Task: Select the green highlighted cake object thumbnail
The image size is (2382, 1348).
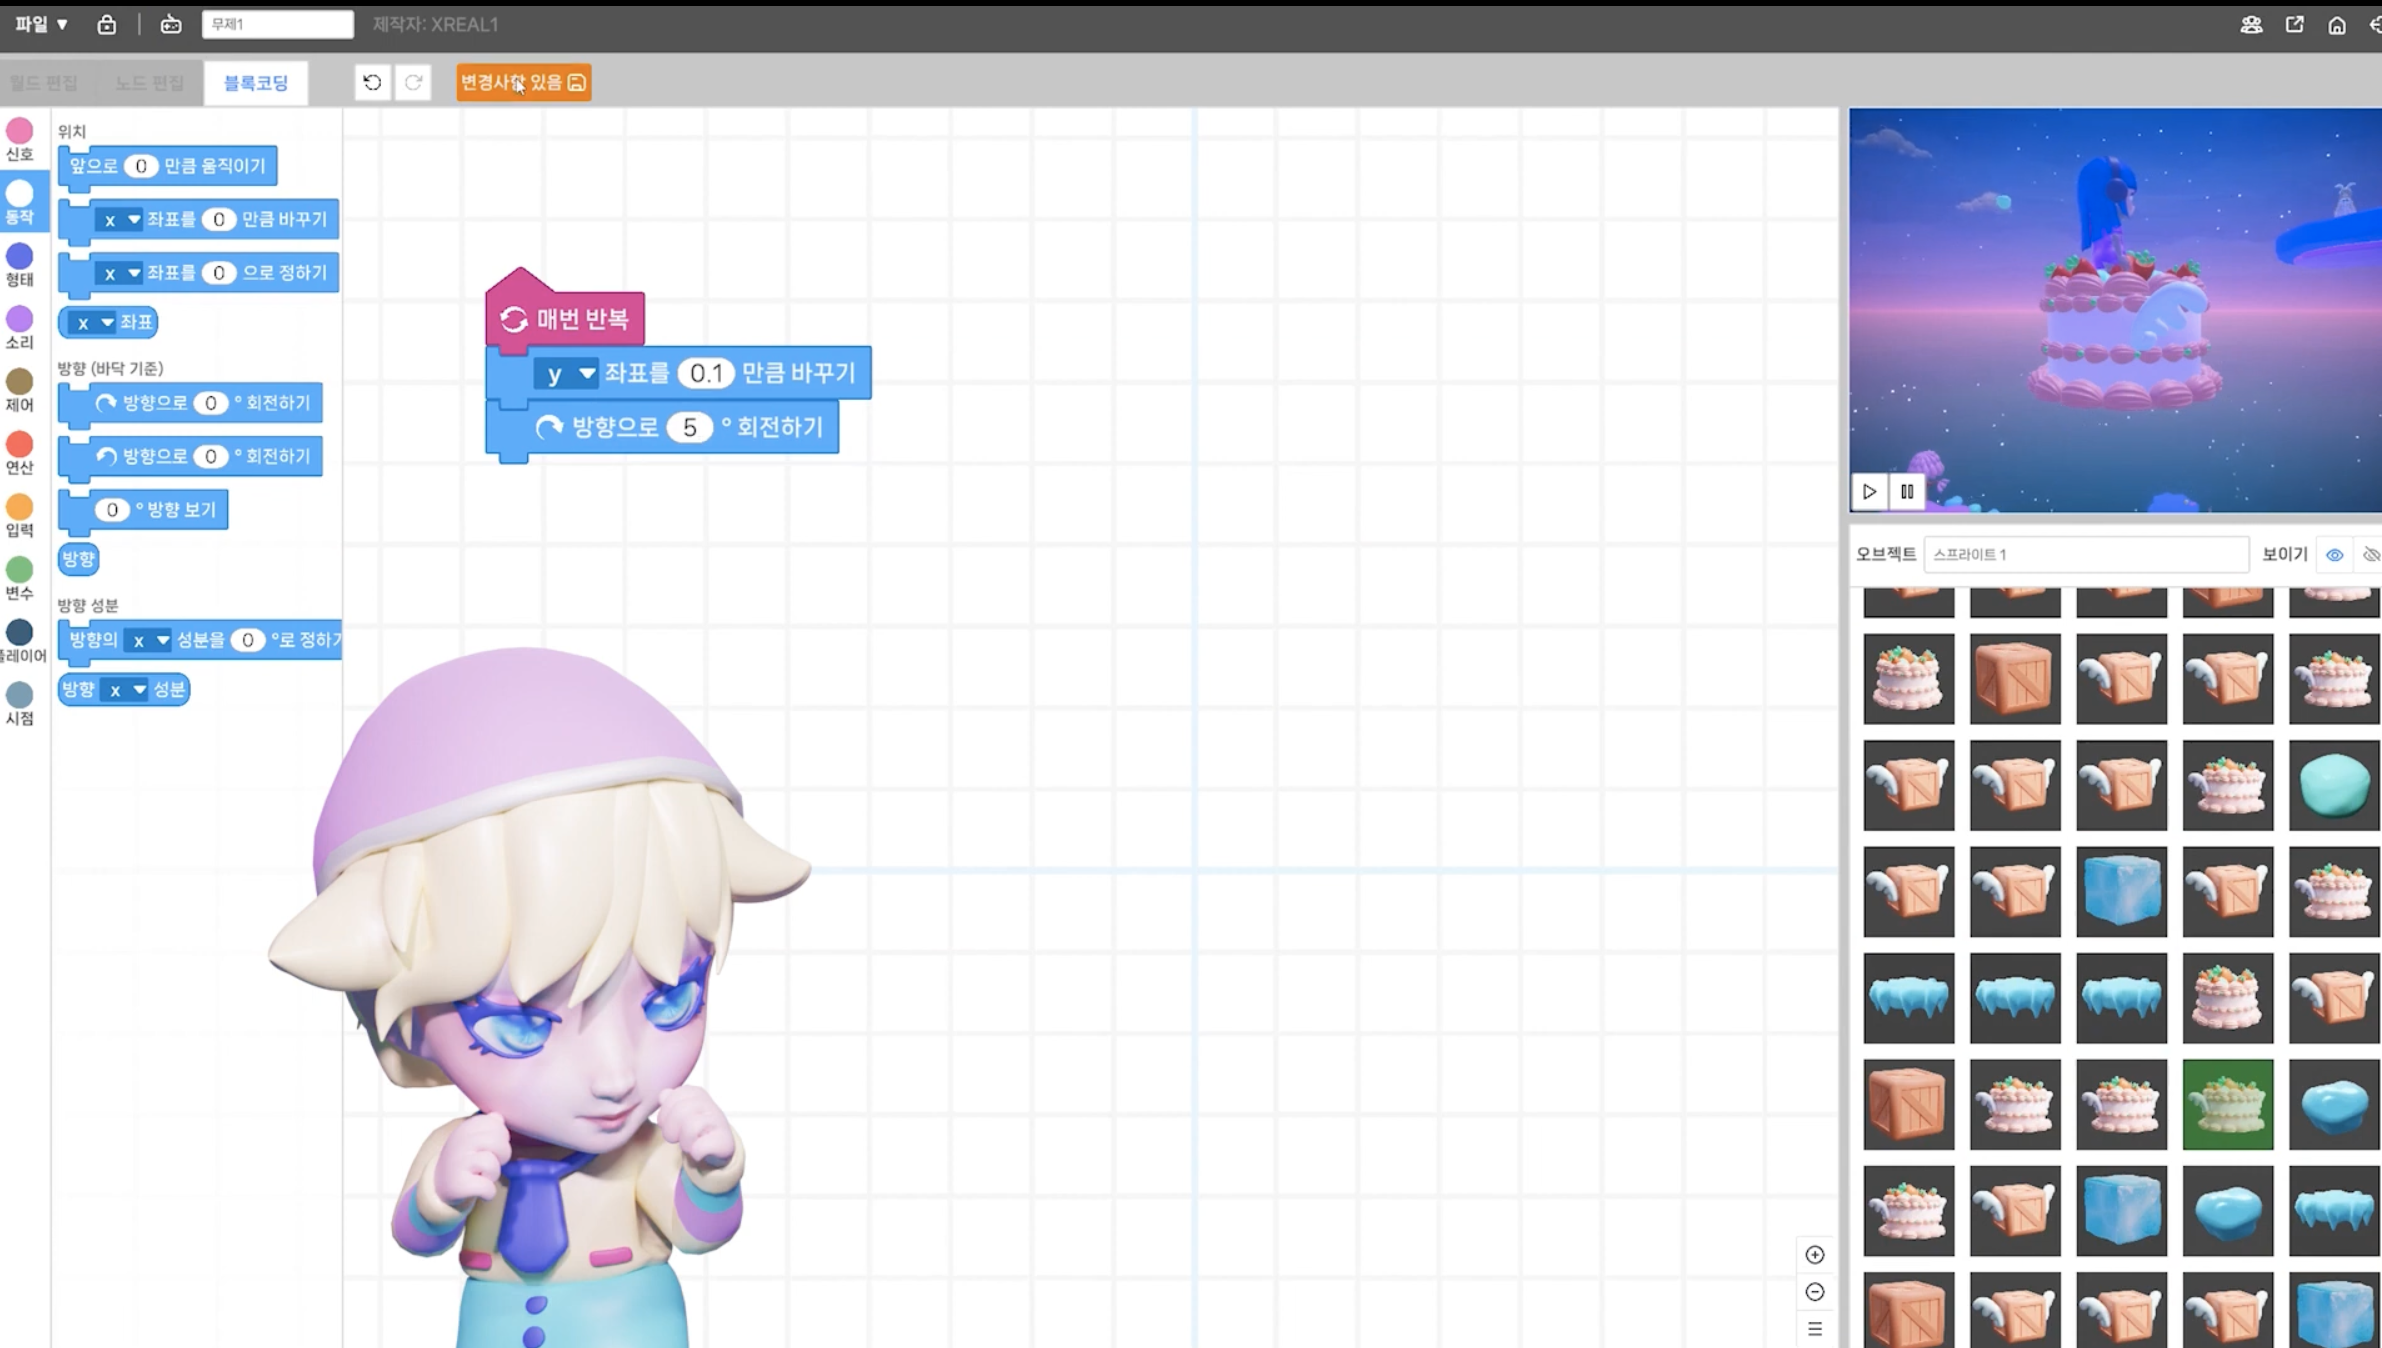Action: 2228,1105
